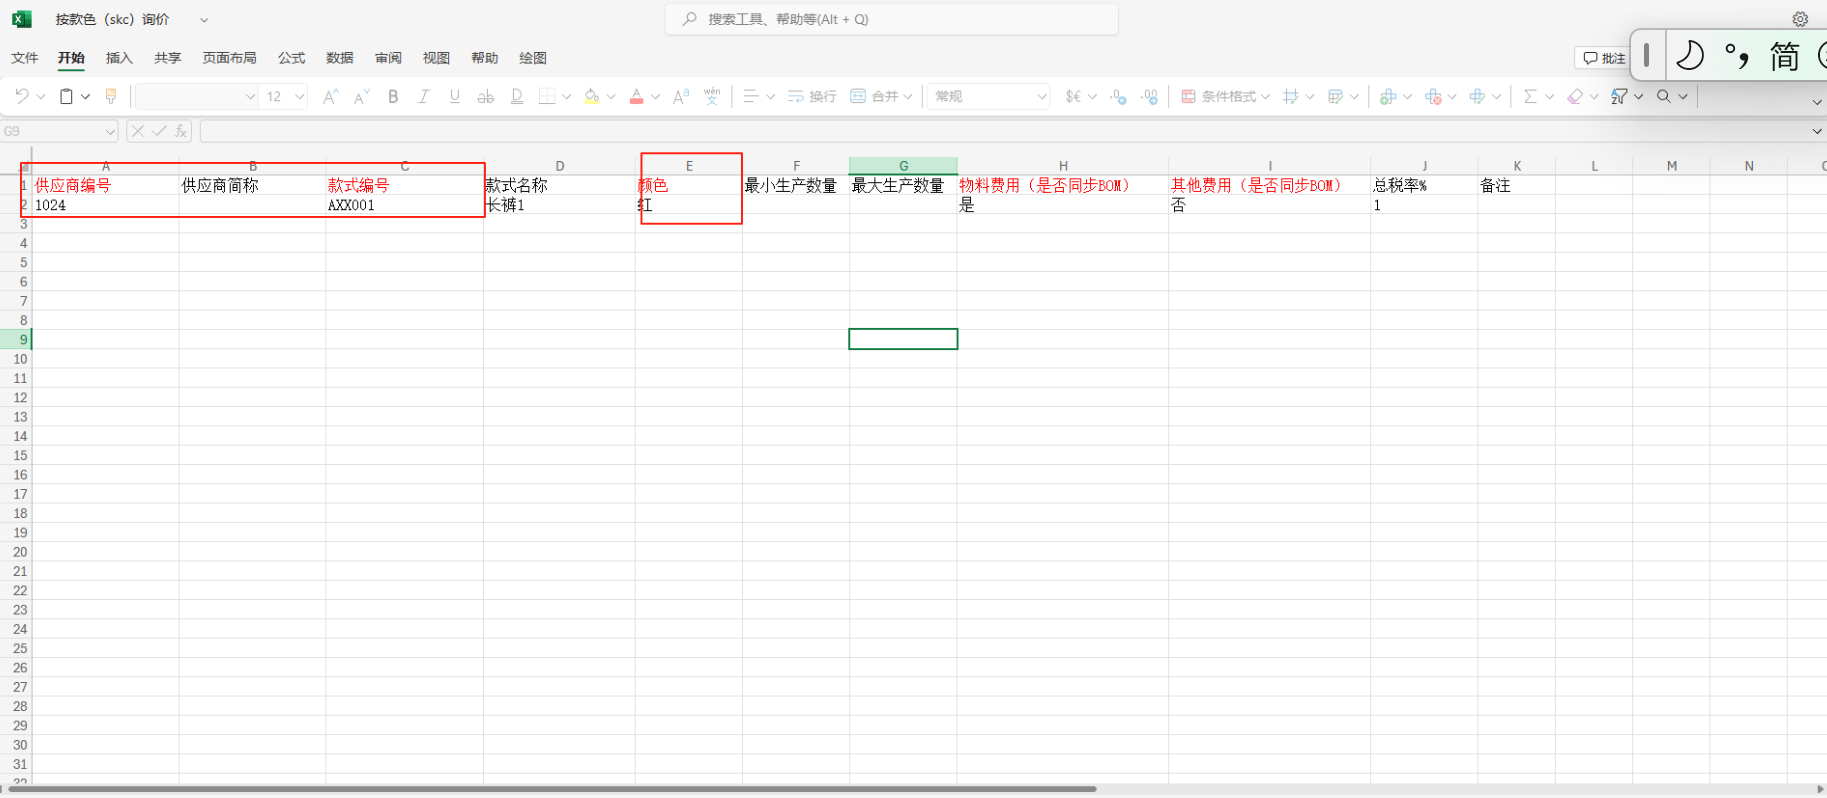
Task: Switch to the 插入 ribbon tab
Action: point(119,58)
